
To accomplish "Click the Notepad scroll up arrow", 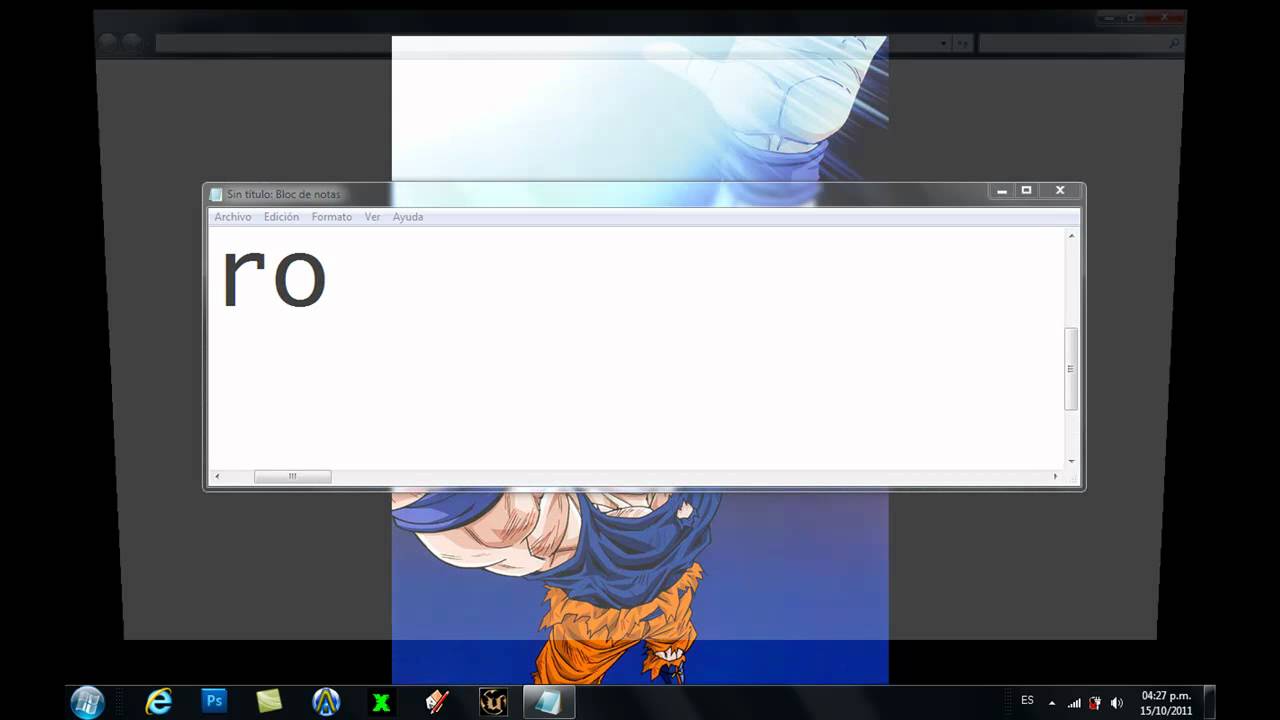I will 1071,236.
